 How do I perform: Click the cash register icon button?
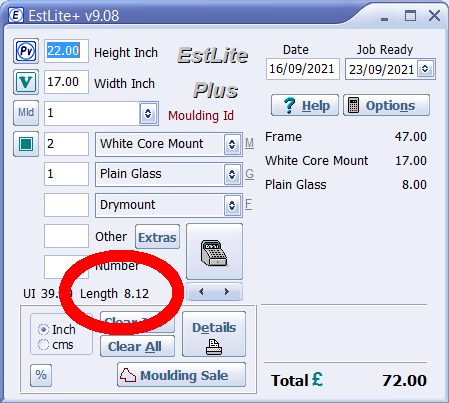[214, 252]
